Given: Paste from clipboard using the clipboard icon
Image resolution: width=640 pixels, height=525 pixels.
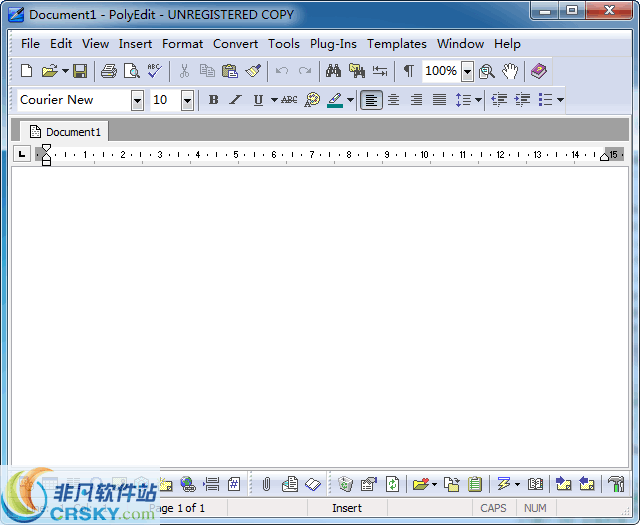Looking at the screenshot, I should click(230, 71).
